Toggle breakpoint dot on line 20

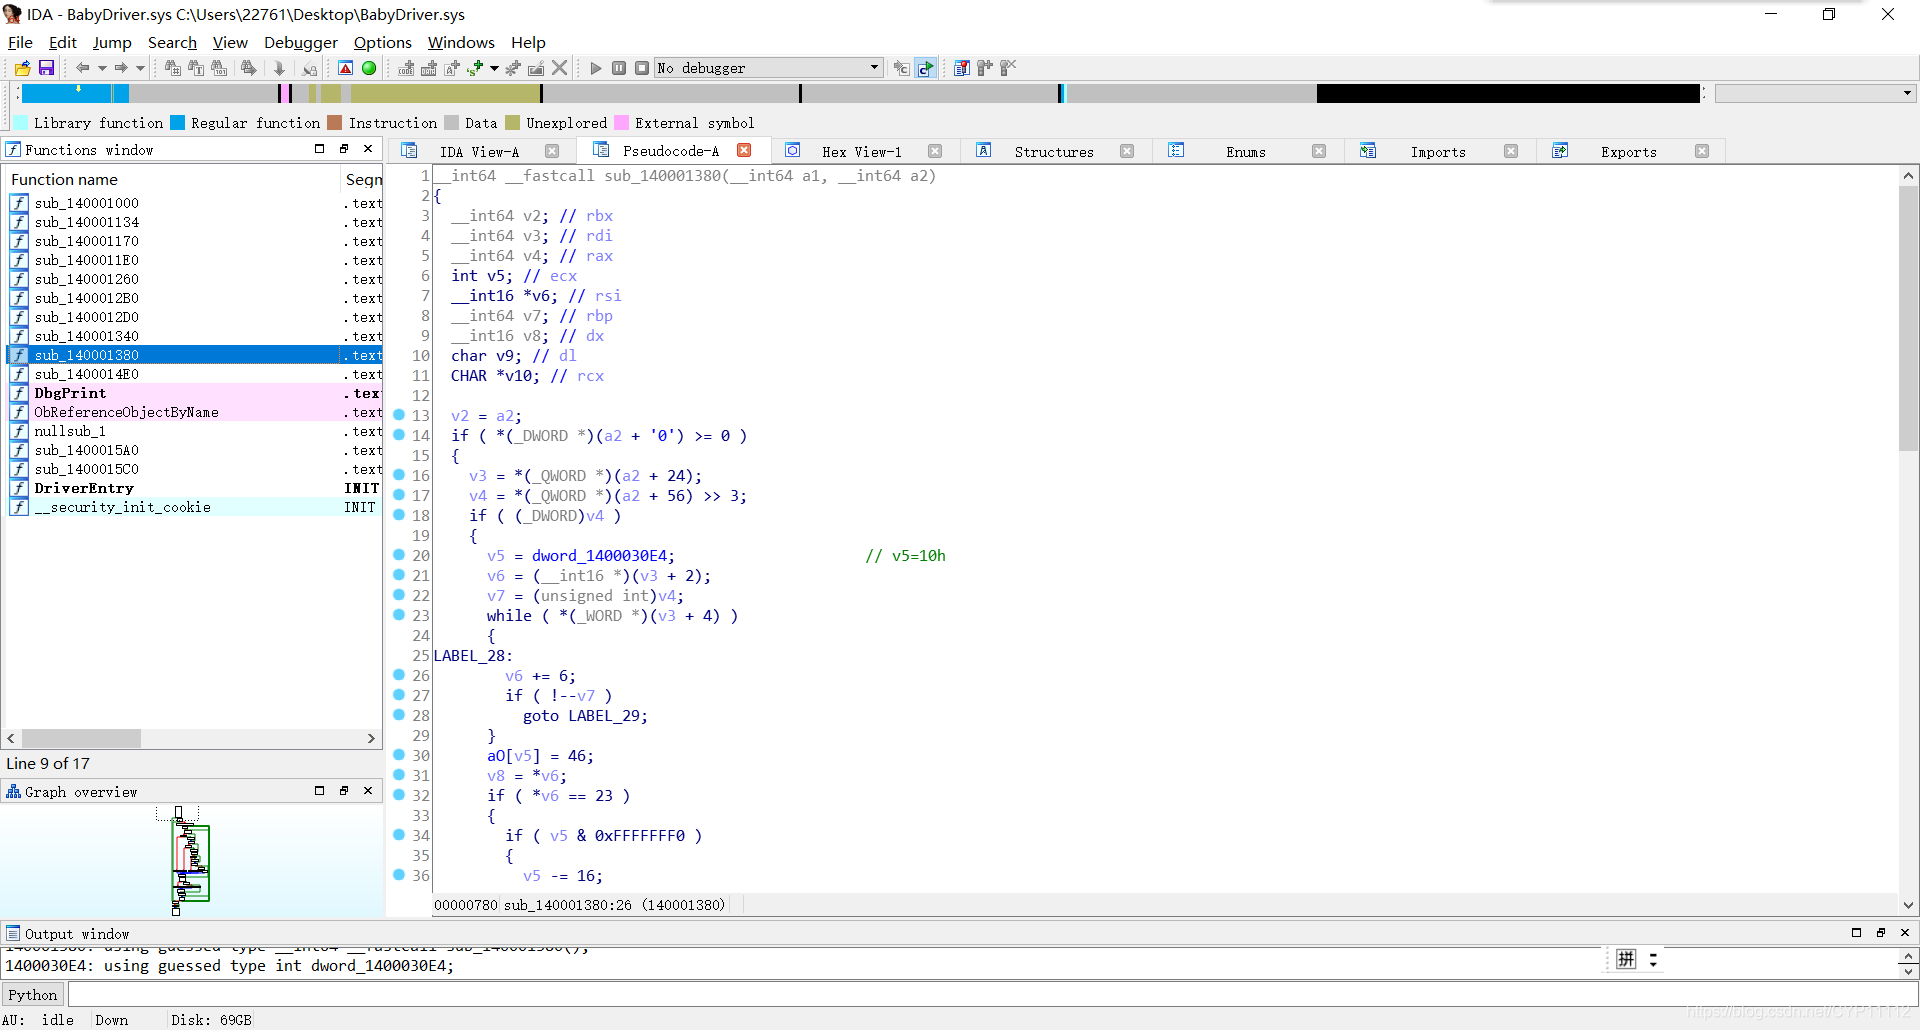[x=399, y=555]
